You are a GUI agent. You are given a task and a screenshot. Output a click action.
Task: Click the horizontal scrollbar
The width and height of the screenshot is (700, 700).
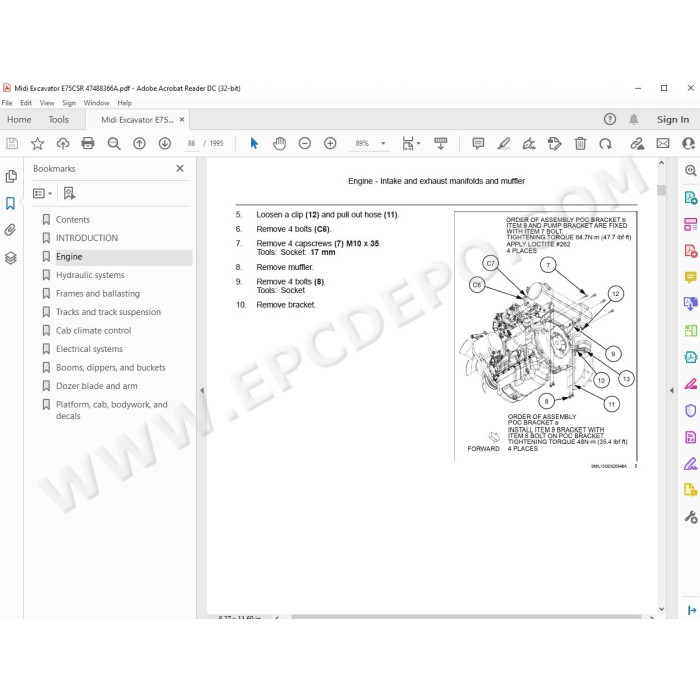[x=466, y=617]
